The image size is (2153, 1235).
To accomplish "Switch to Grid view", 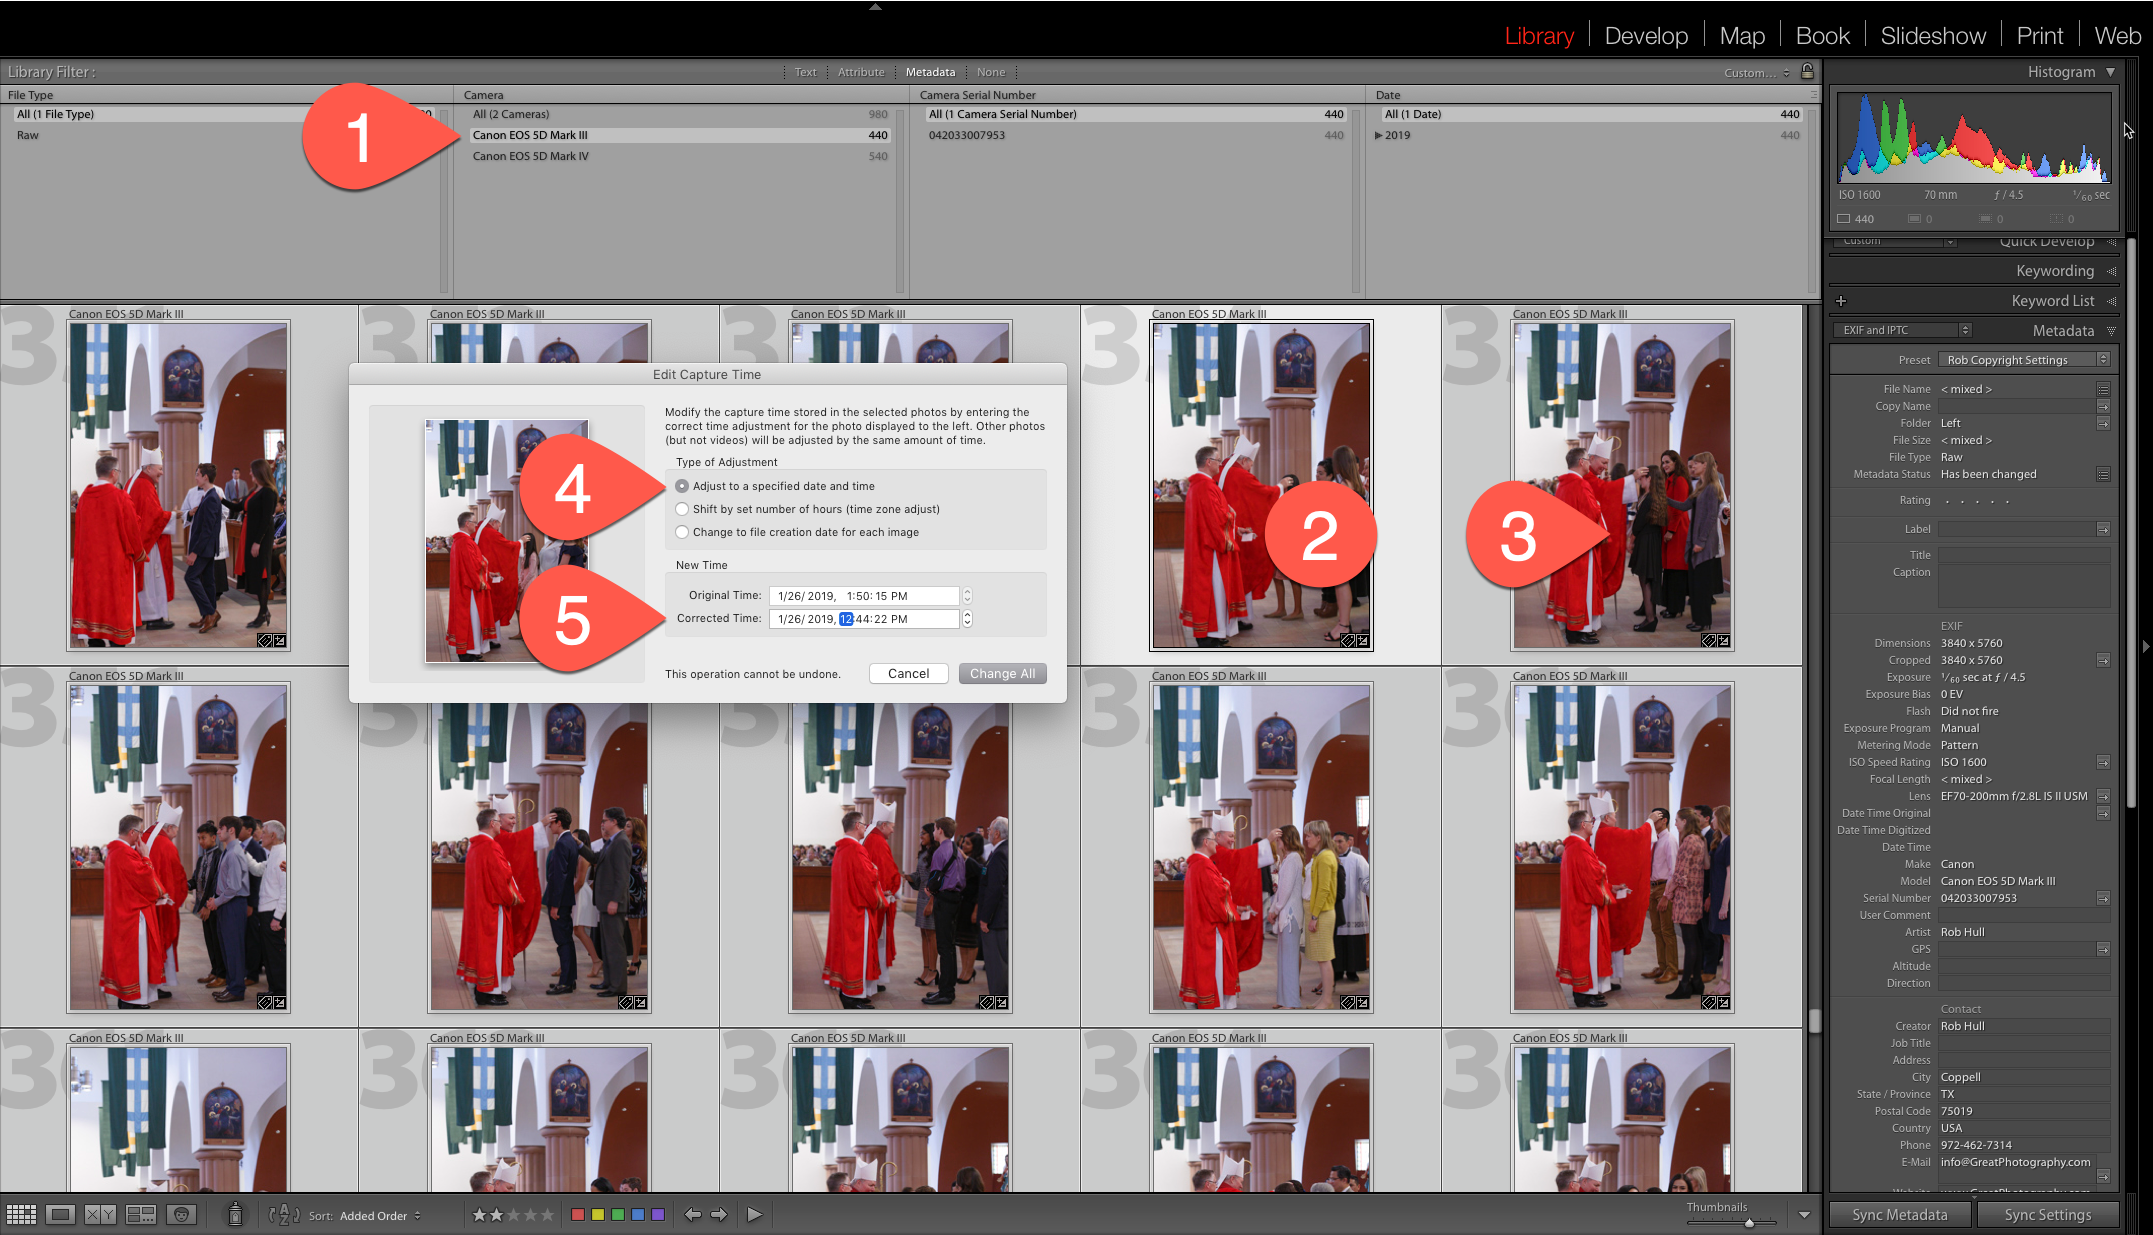I will click(x=21, y=1215).
